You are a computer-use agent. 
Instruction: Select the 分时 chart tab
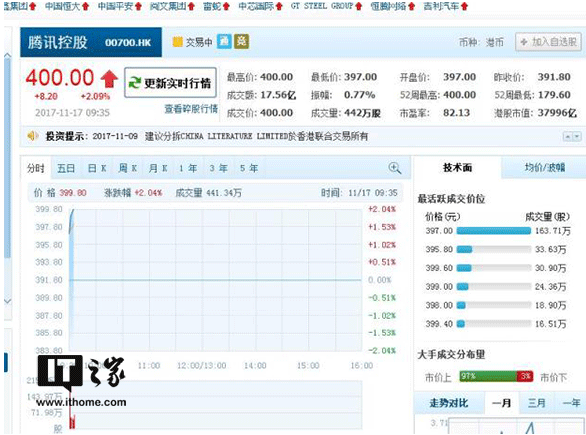(36, 168)
